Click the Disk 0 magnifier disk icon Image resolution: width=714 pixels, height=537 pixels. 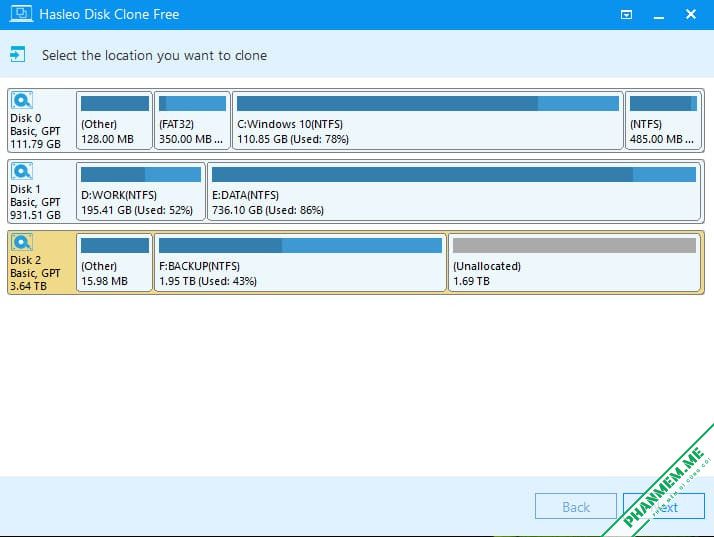21,100
